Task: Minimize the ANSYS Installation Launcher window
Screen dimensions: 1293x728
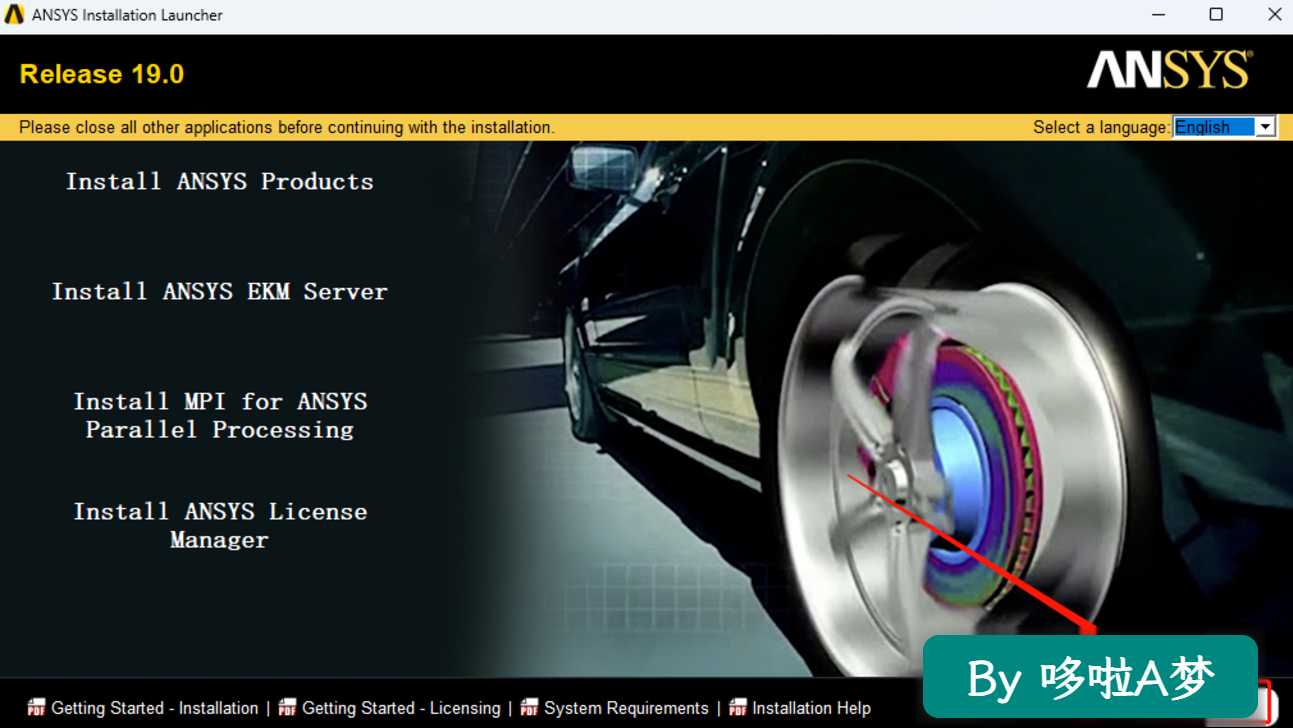Action: pos(1157,15)
